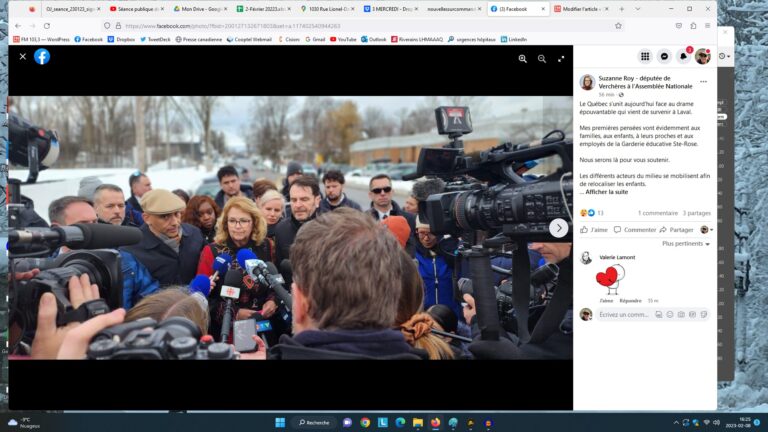Screen dimensions: 768x432
Task: Click the Facebook logo icon
Action: click(x=42, y=57)
